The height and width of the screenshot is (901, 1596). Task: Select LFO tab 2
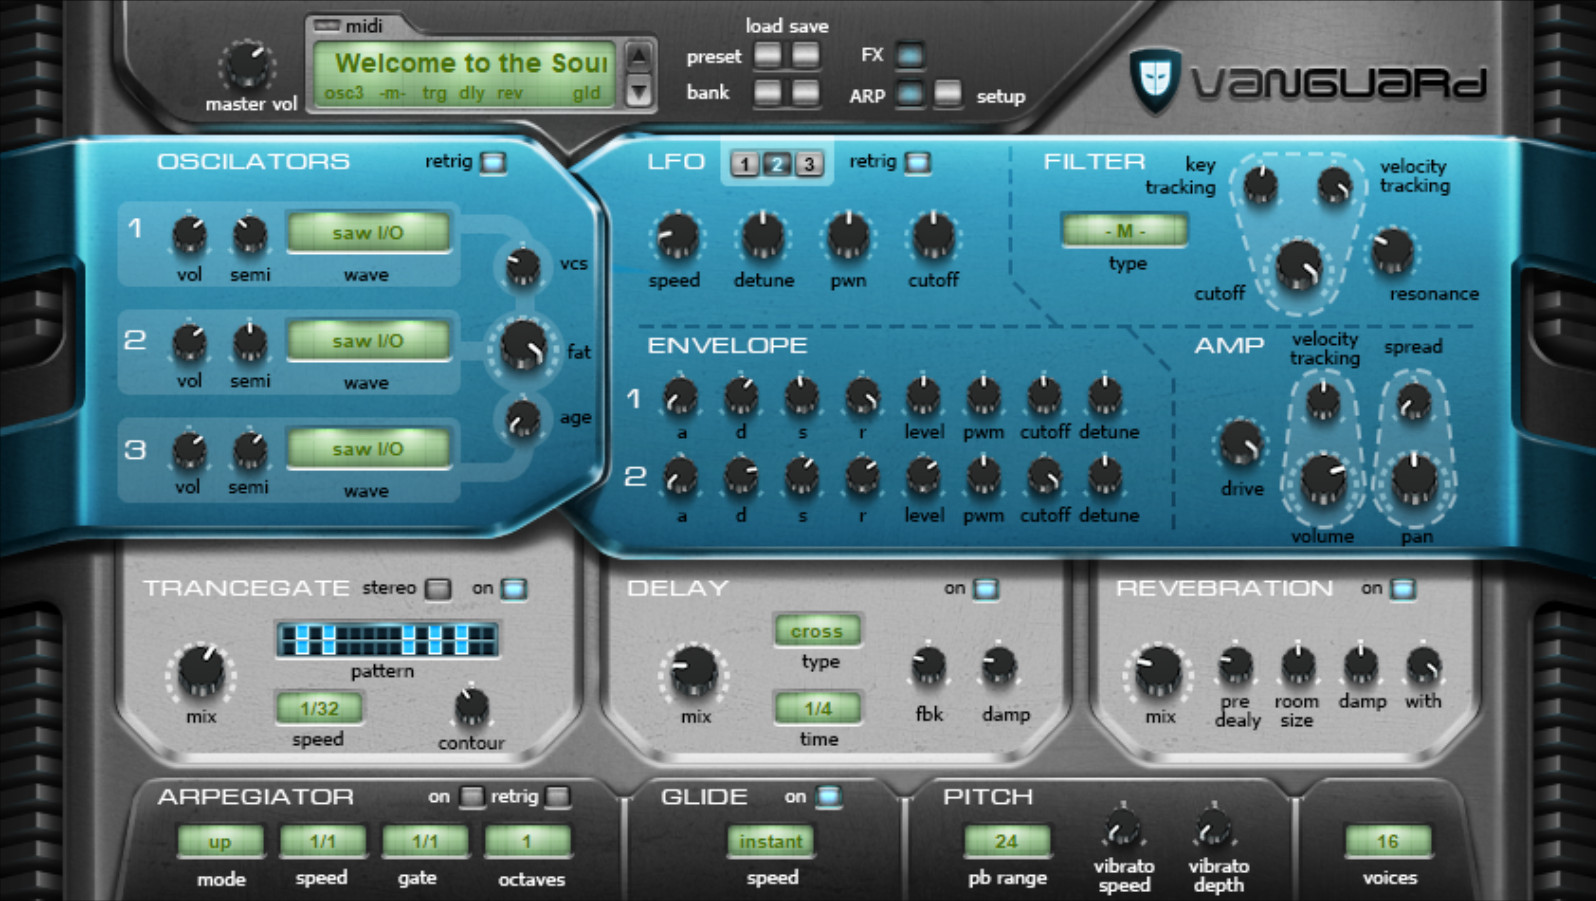[777, 163]
